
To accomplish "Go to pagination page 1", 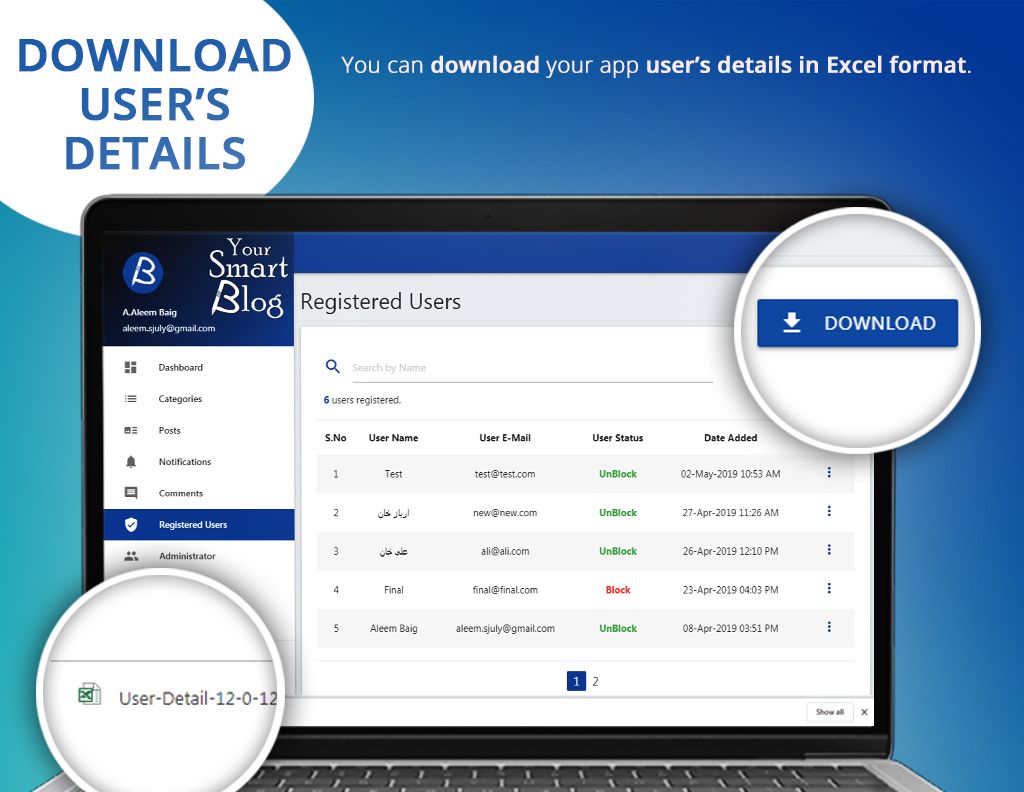I will click(x=576, y=681).
